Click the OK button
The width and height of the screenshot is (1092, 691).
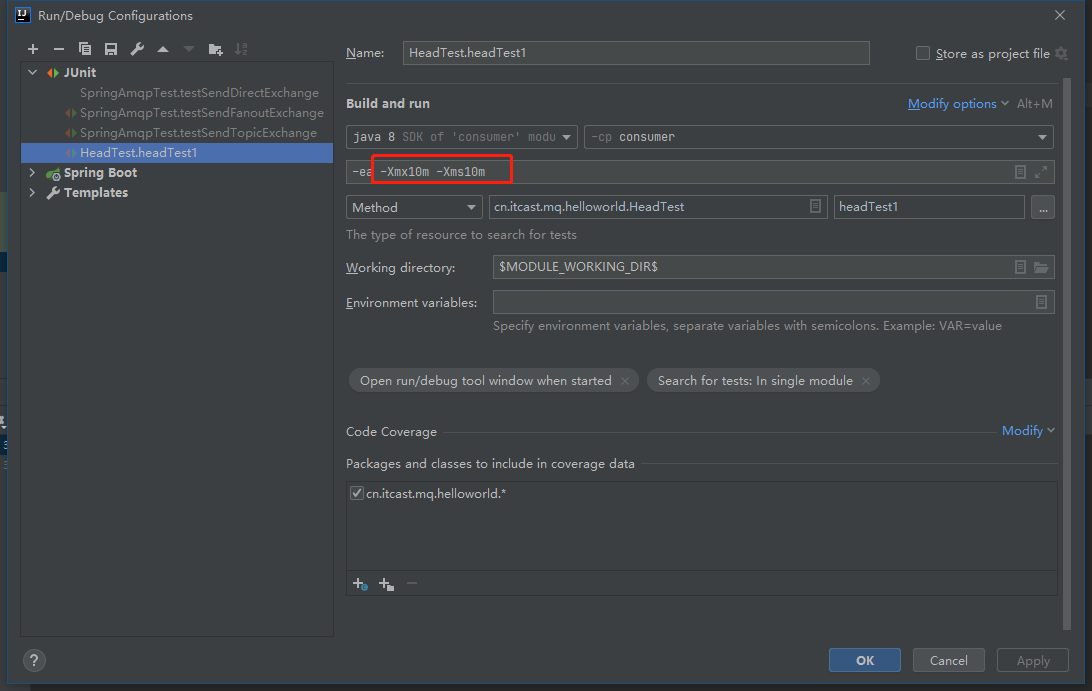coord(864,660)
